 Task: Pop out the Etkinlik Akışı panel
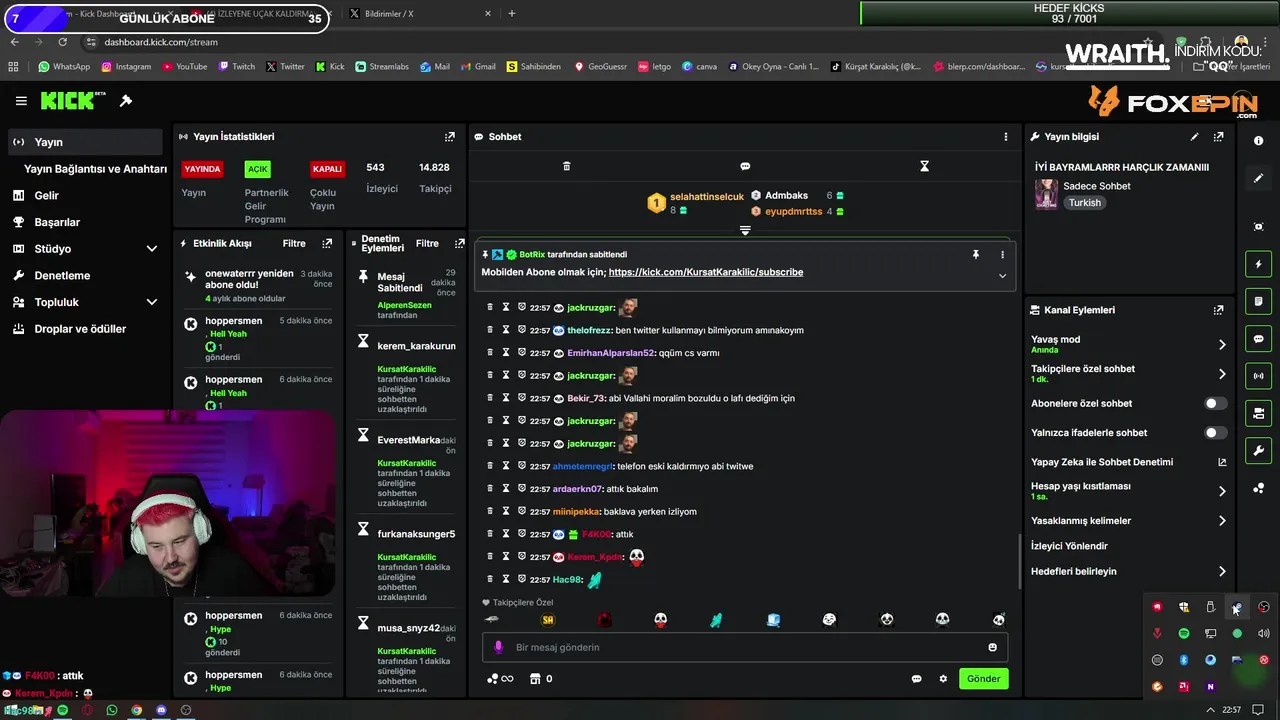click(x=327, y=243)
